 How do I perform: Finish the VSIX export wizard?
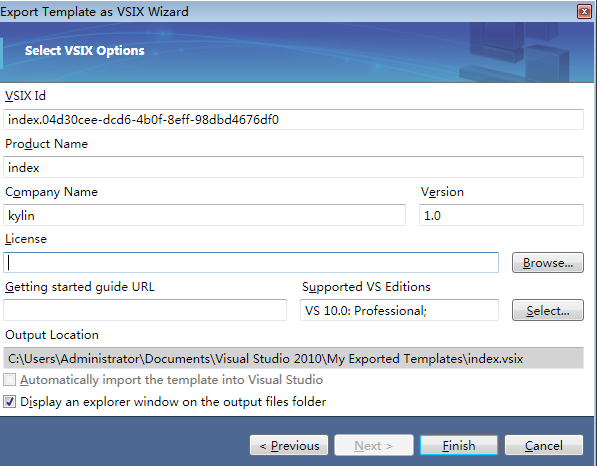coord(459,445)
